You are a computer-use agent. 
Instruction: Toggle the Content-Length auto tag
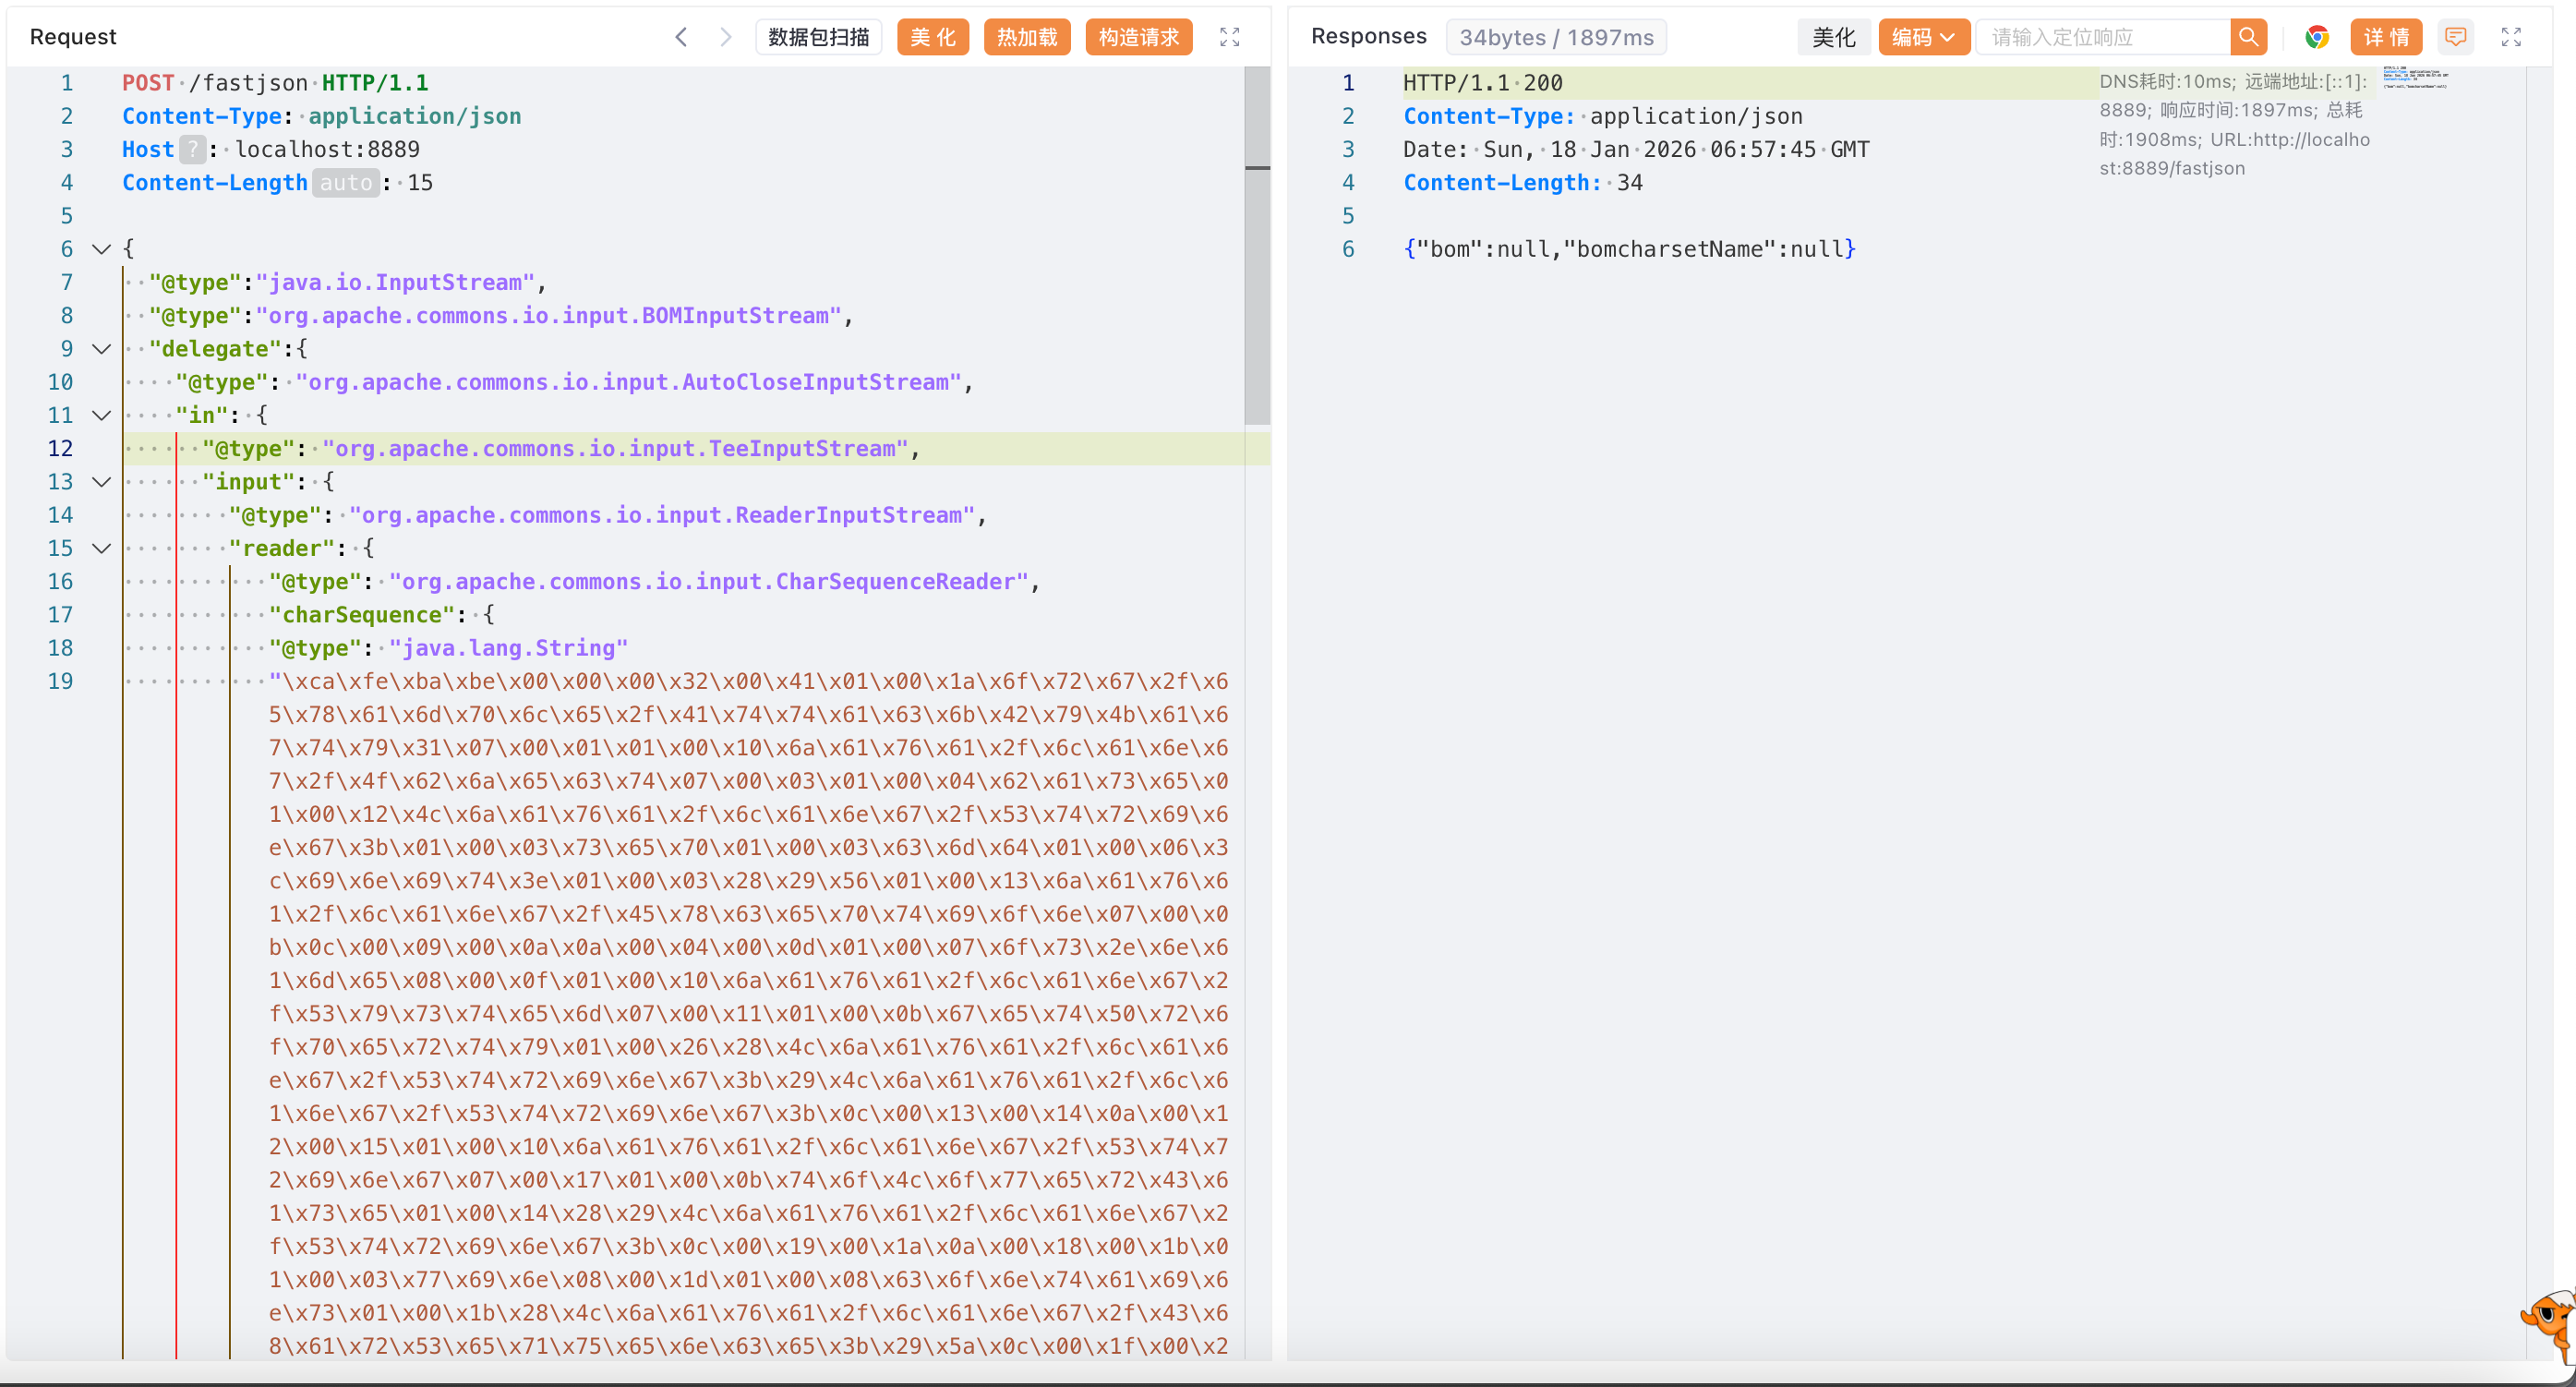pyautogui.click(x=346, y=183)
